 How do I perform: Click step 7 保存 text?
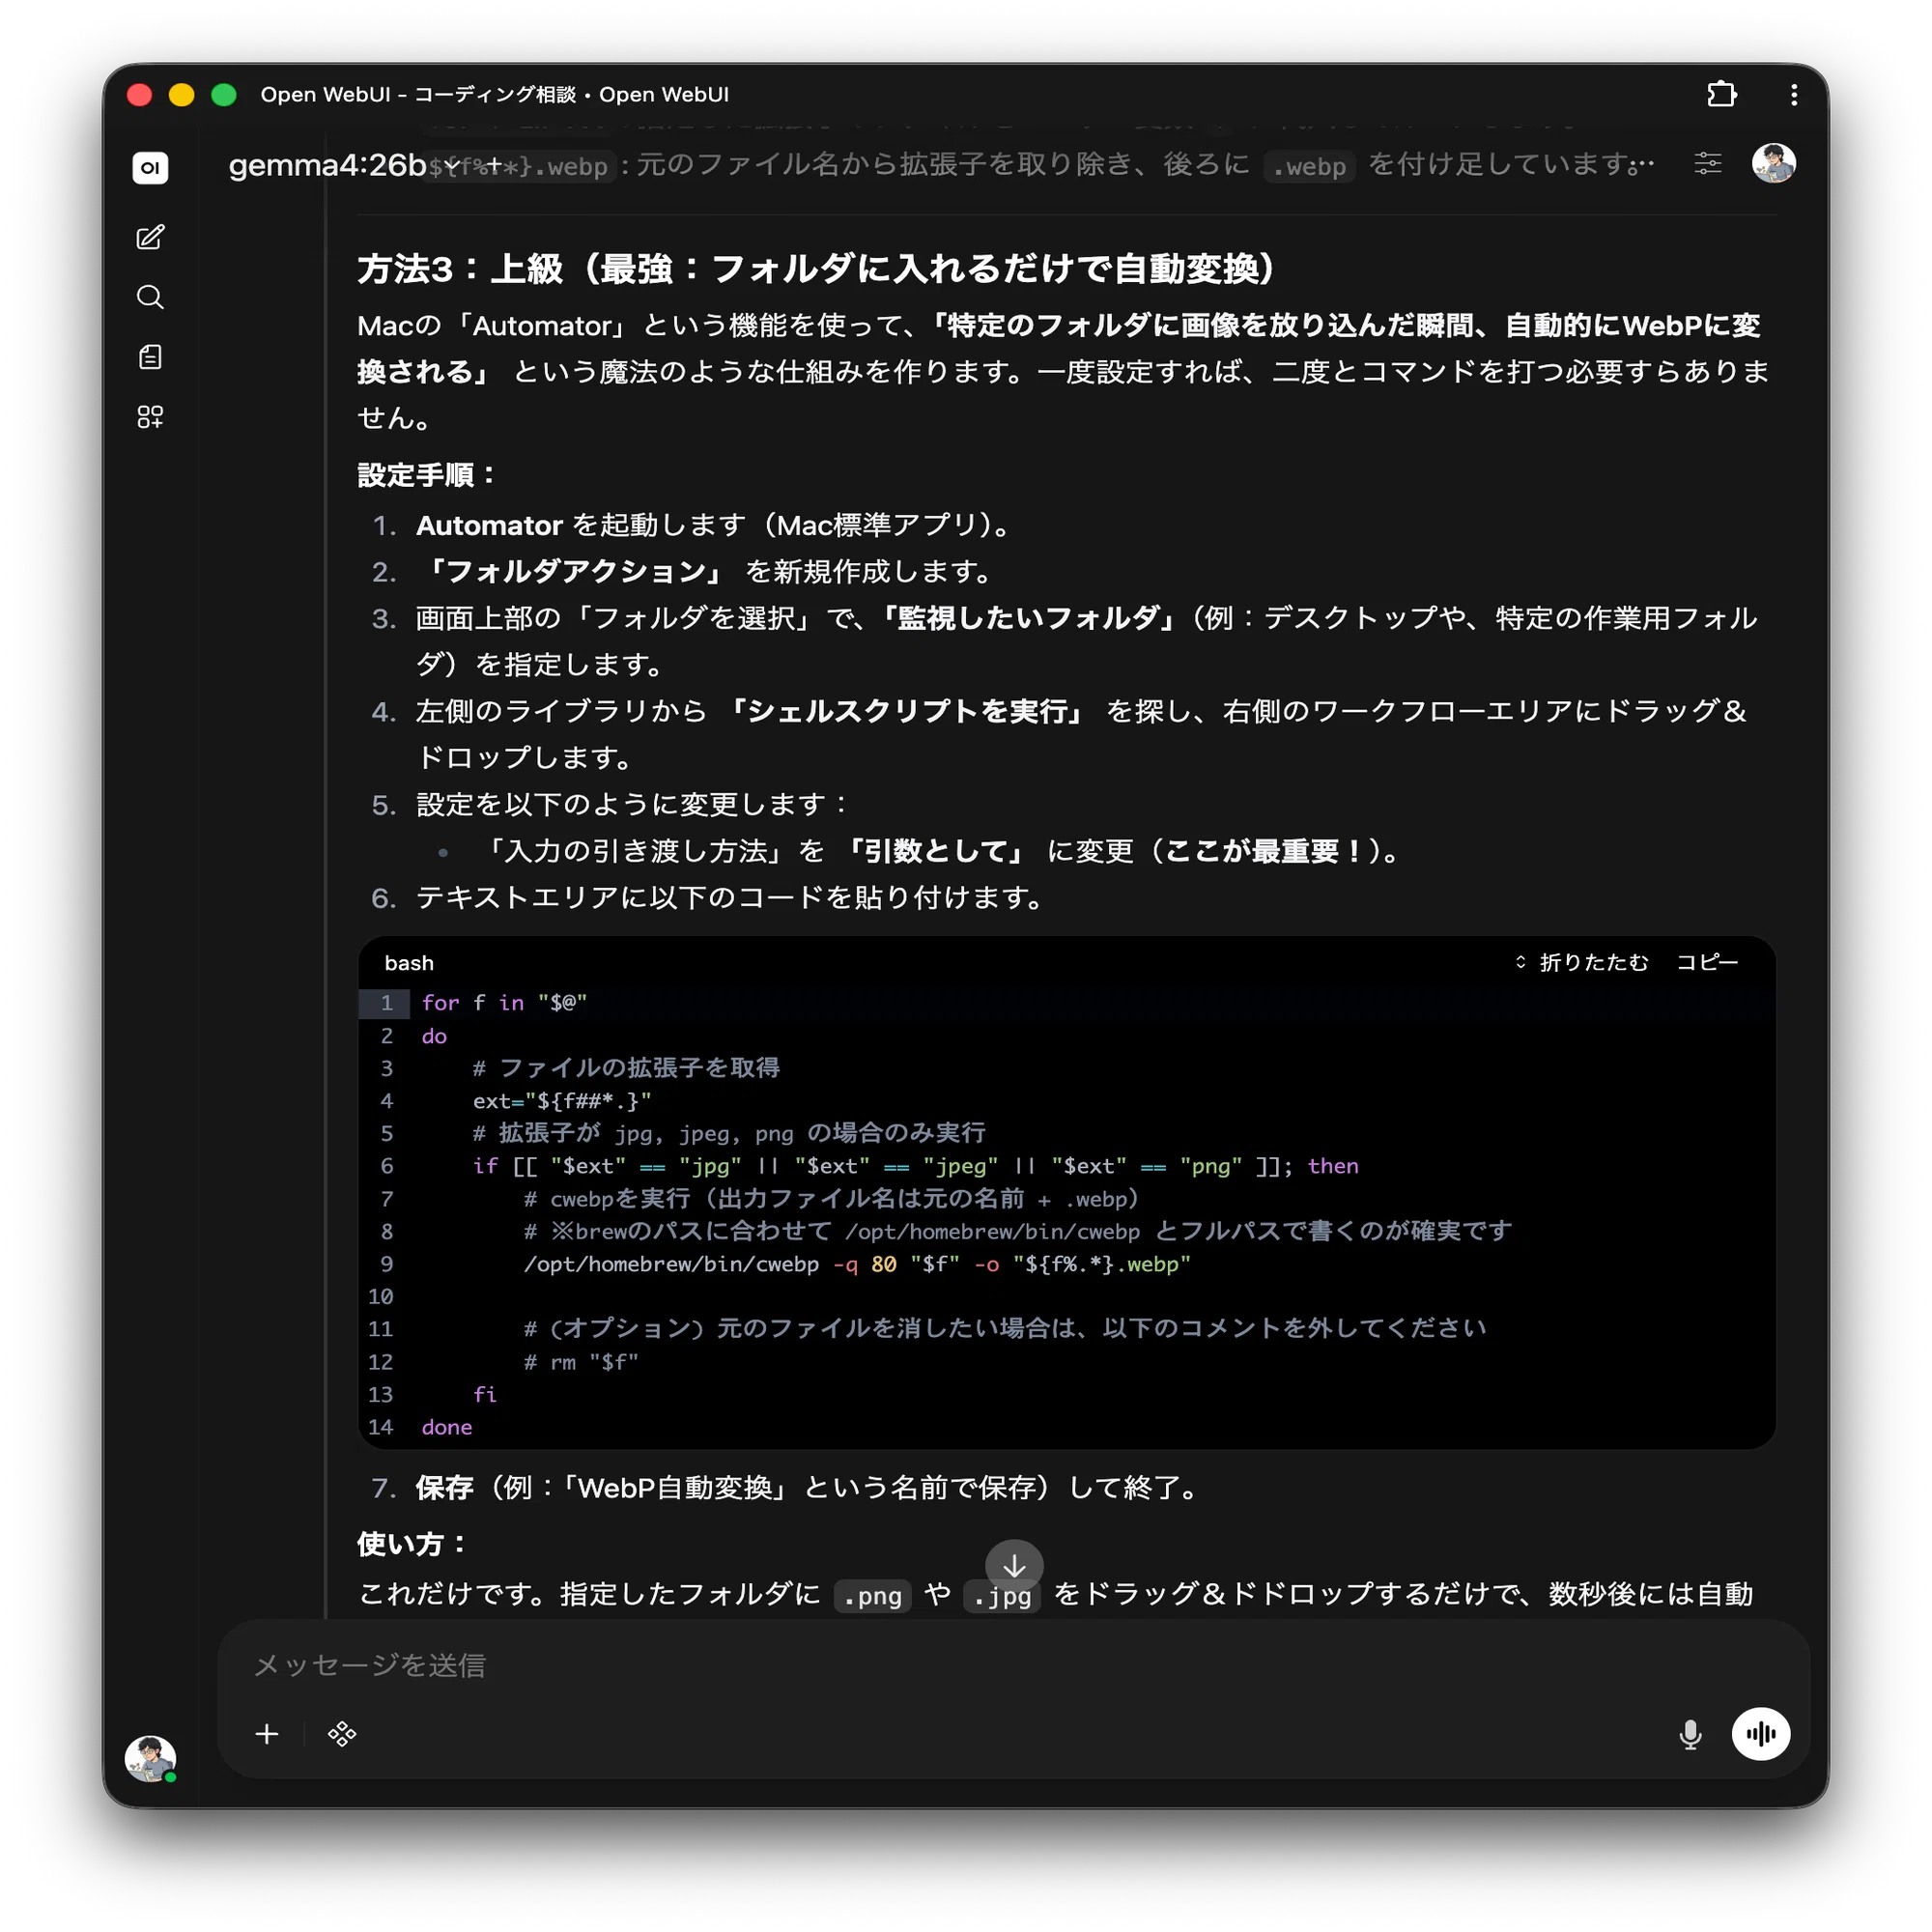(x=444, y=1487)
